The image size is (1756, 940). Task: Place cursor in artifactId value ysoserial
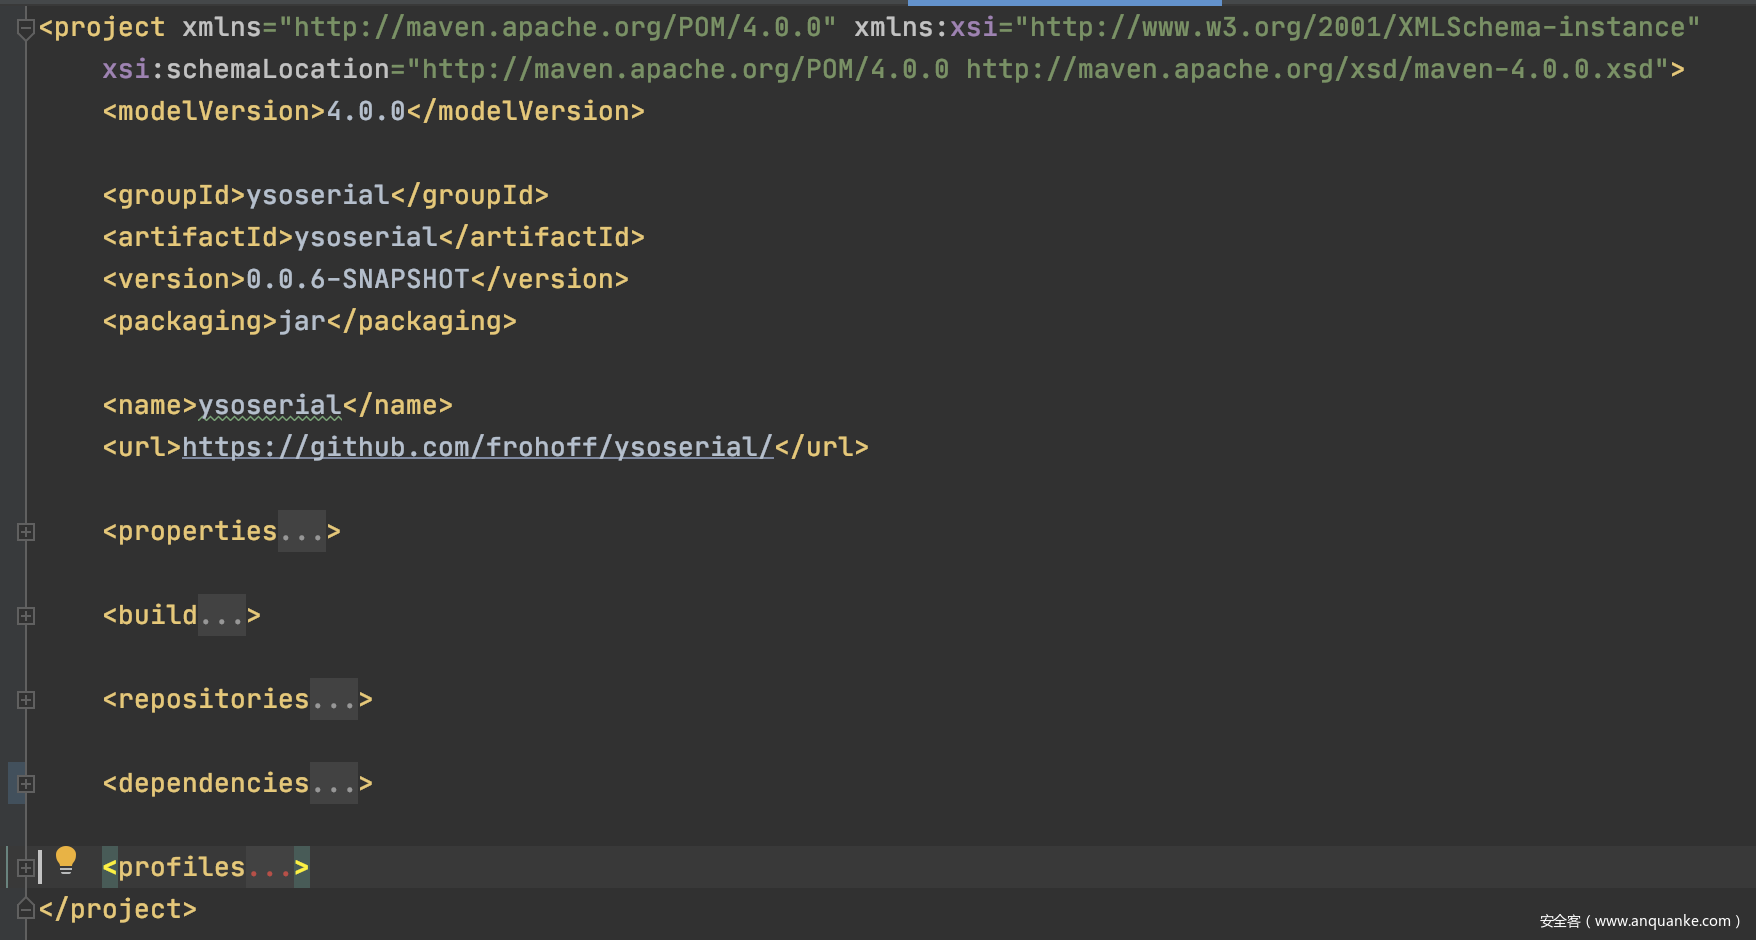click(x=366, y=237)
